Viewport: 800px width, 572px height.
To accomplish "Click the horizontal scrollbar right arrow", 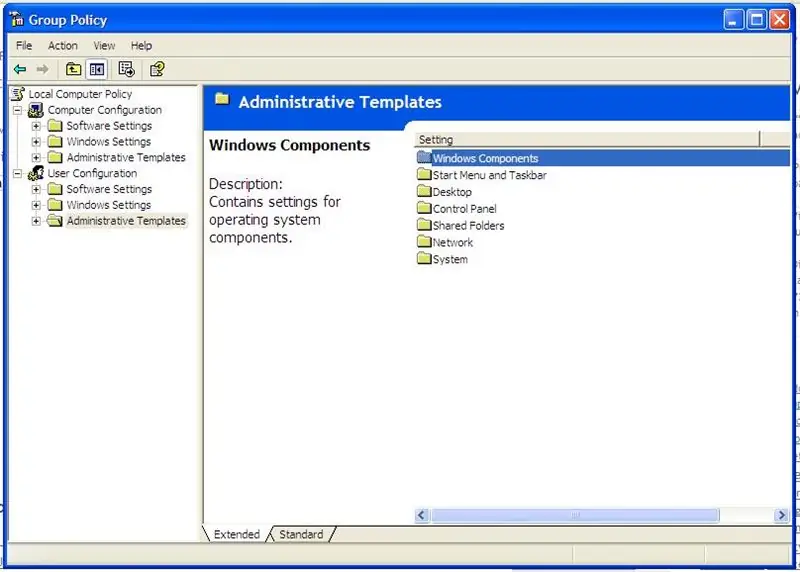I will pos(781,515).
